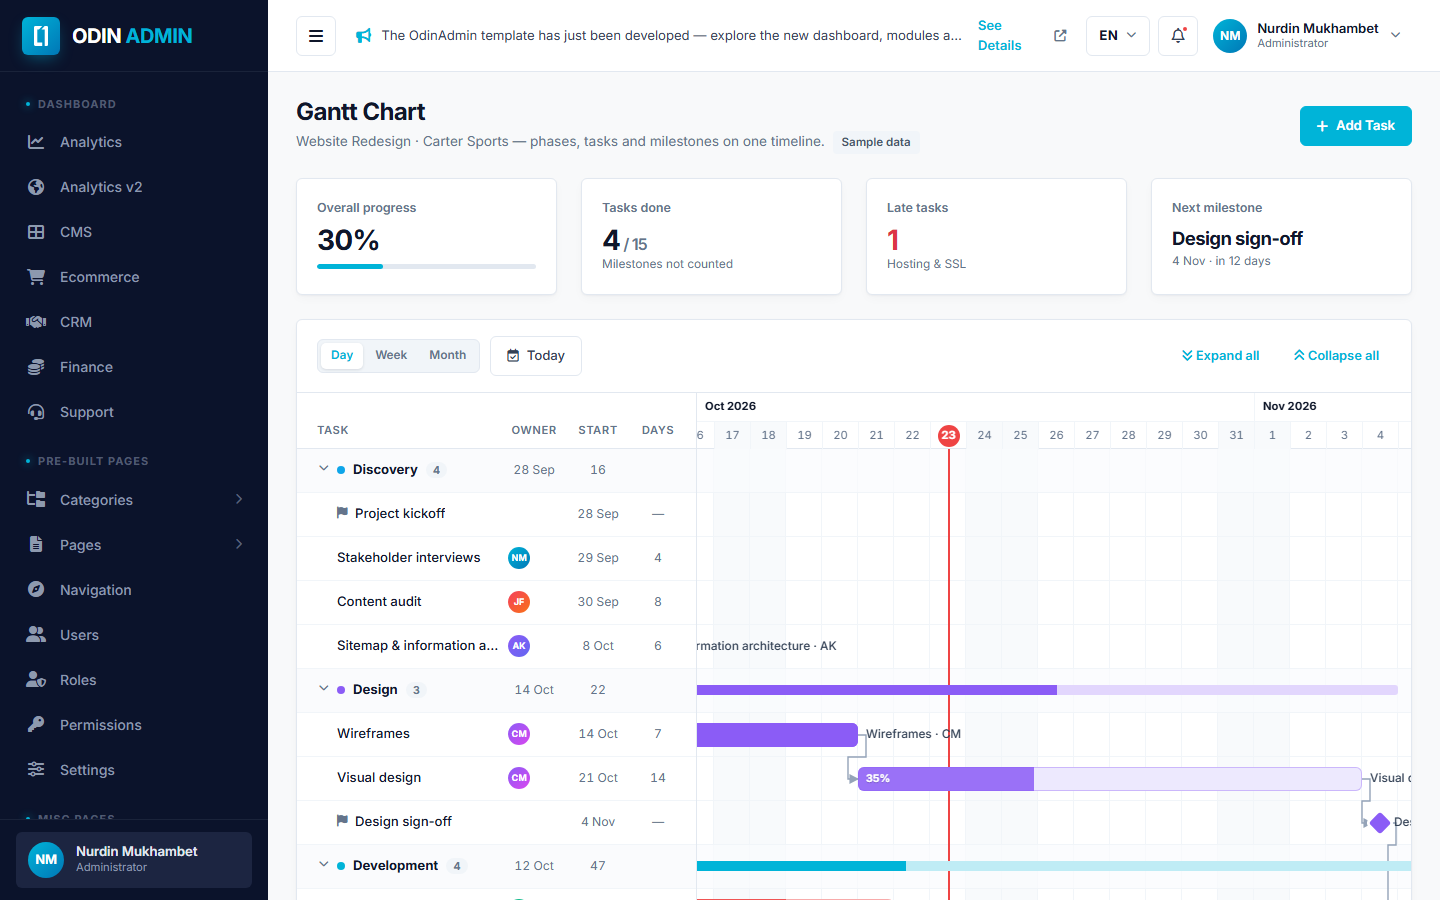The width and height of the screenshot is (1440, 900).
Task: Click Collapse all link
Action: pos(1336,356)
